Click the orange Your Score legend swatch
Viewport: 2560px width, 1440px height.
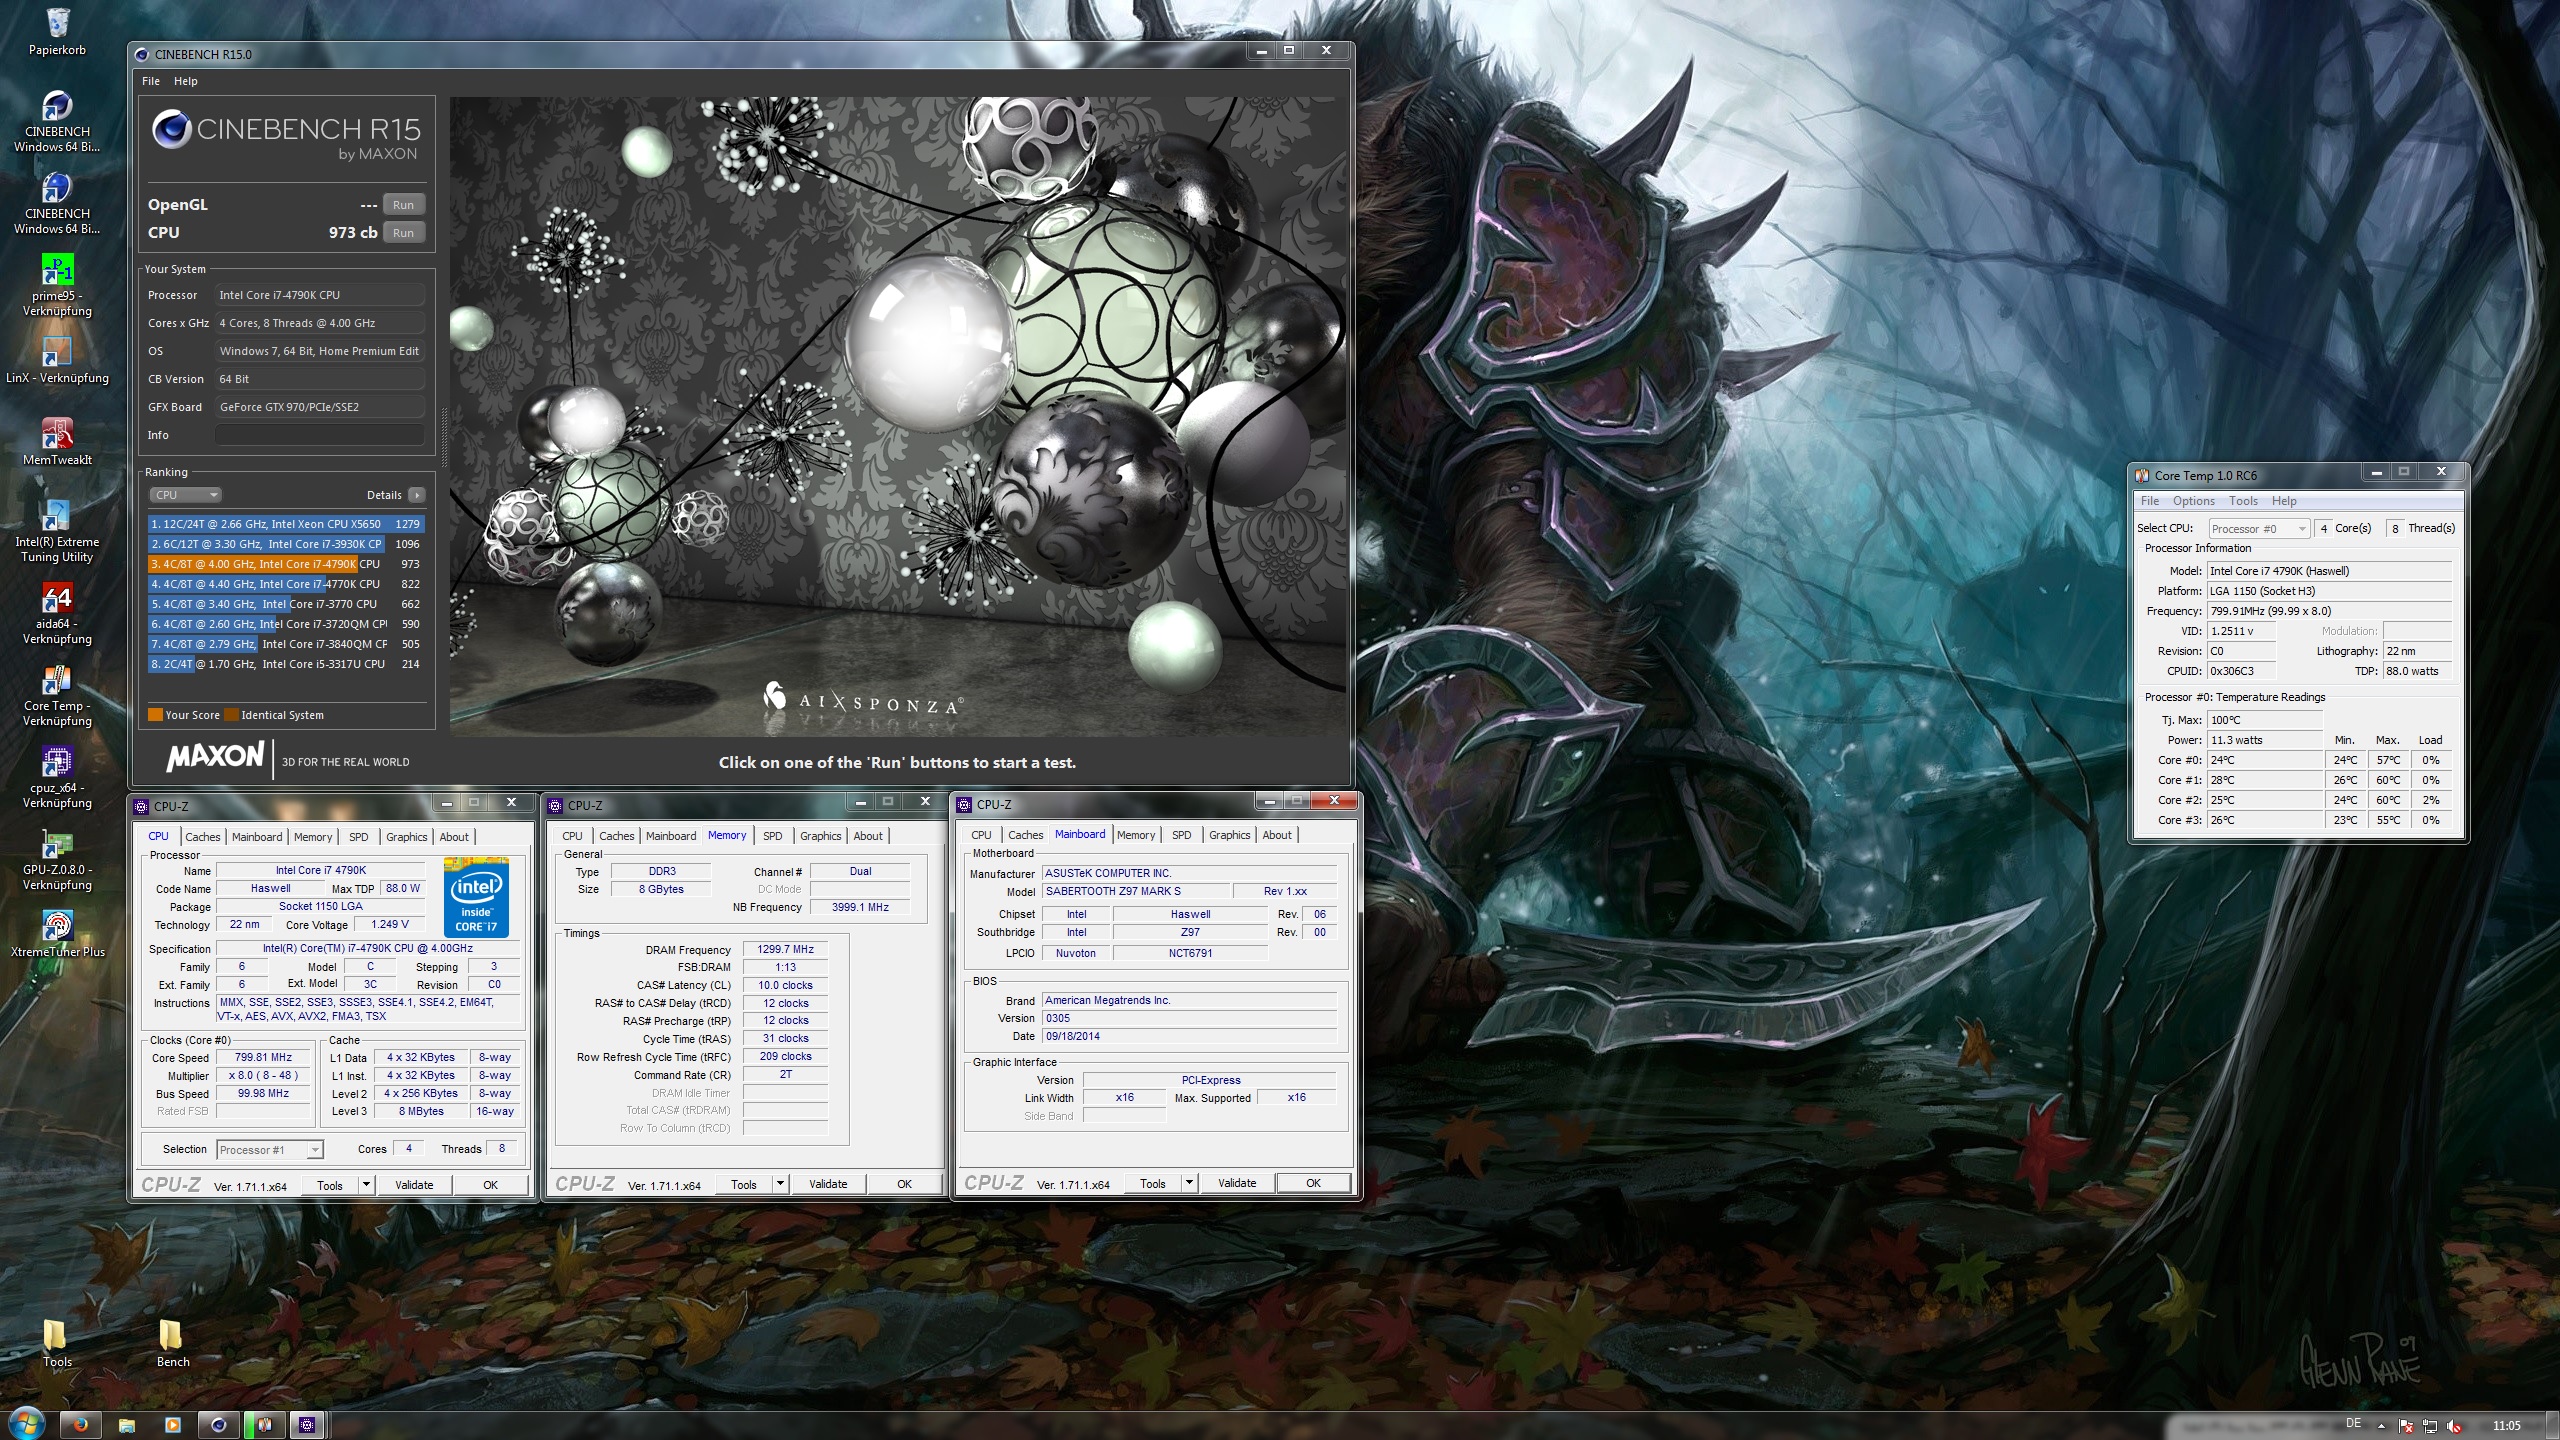click(x=155, y=715)
